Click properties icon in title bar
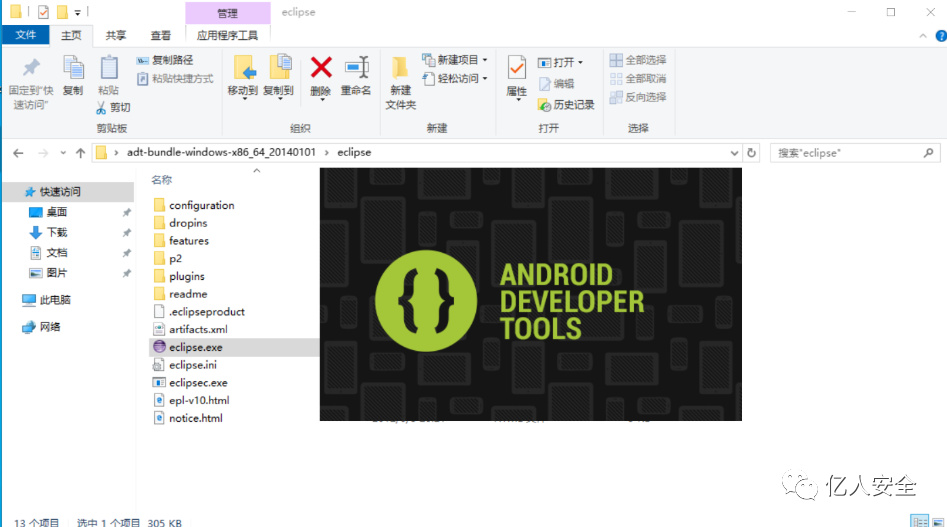This screenshot has width=947, height=527. point(43,11)
